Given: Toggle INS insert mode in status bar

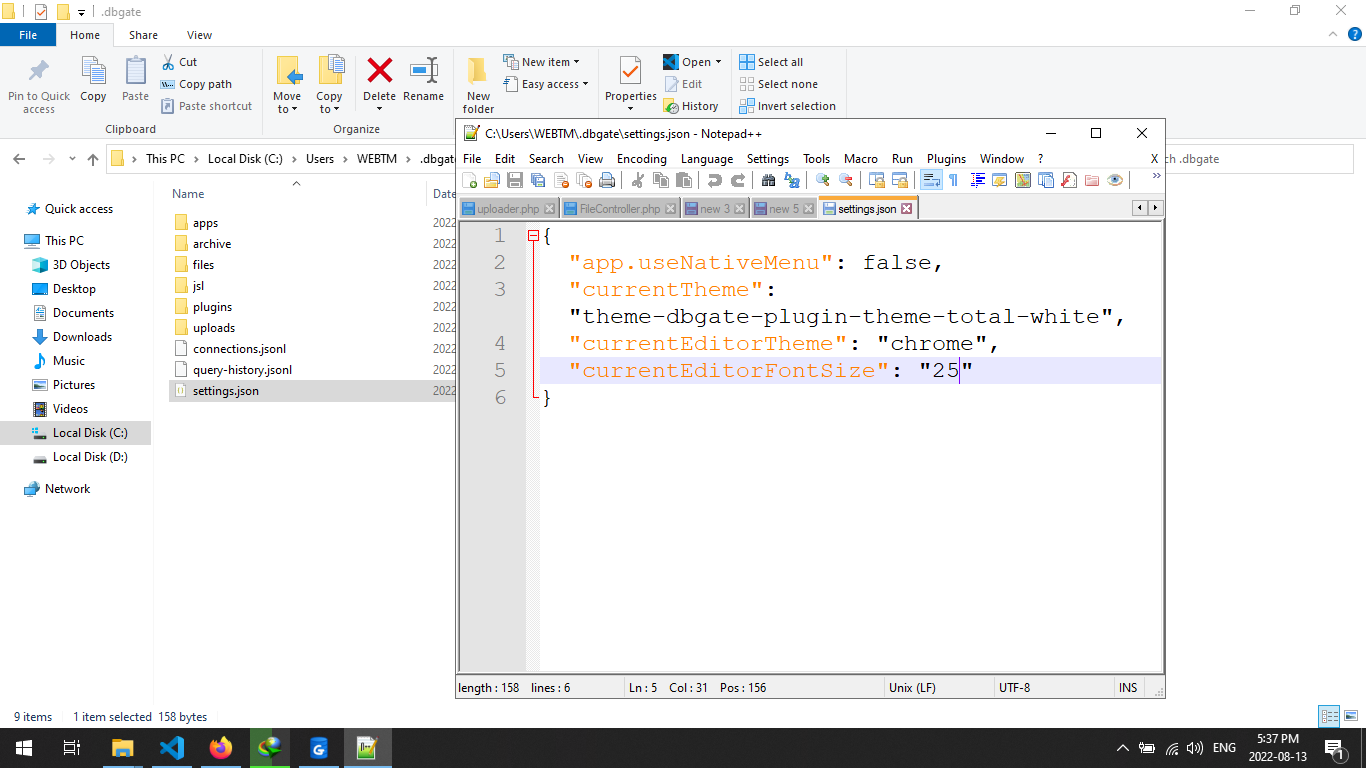Looking at the screenshot, I should pyautogui.click(x=1128, y=688).
